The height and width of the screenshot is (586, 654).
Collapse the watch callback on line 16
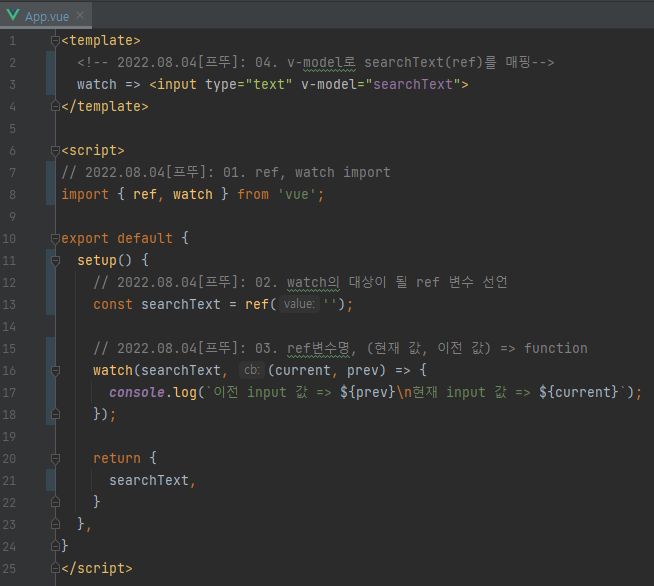[x=55, y=370]
